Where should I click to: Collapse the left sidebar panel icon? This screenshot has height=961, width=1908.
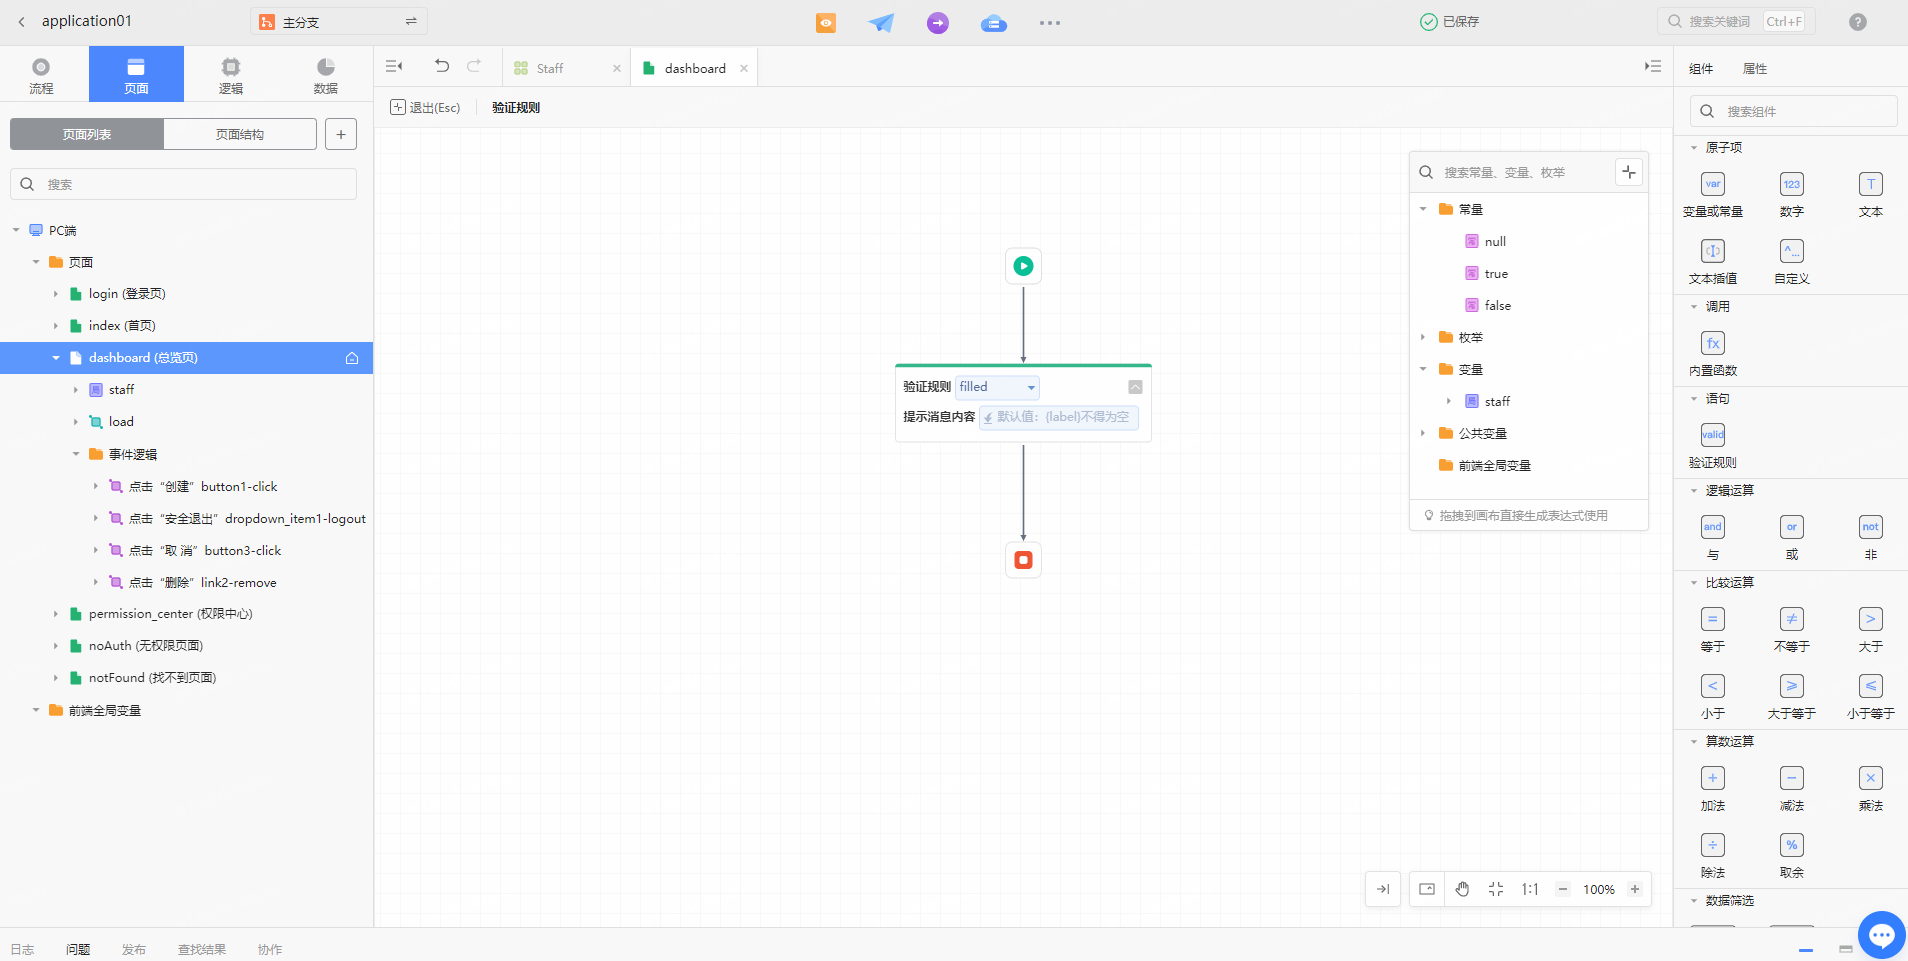394,66
